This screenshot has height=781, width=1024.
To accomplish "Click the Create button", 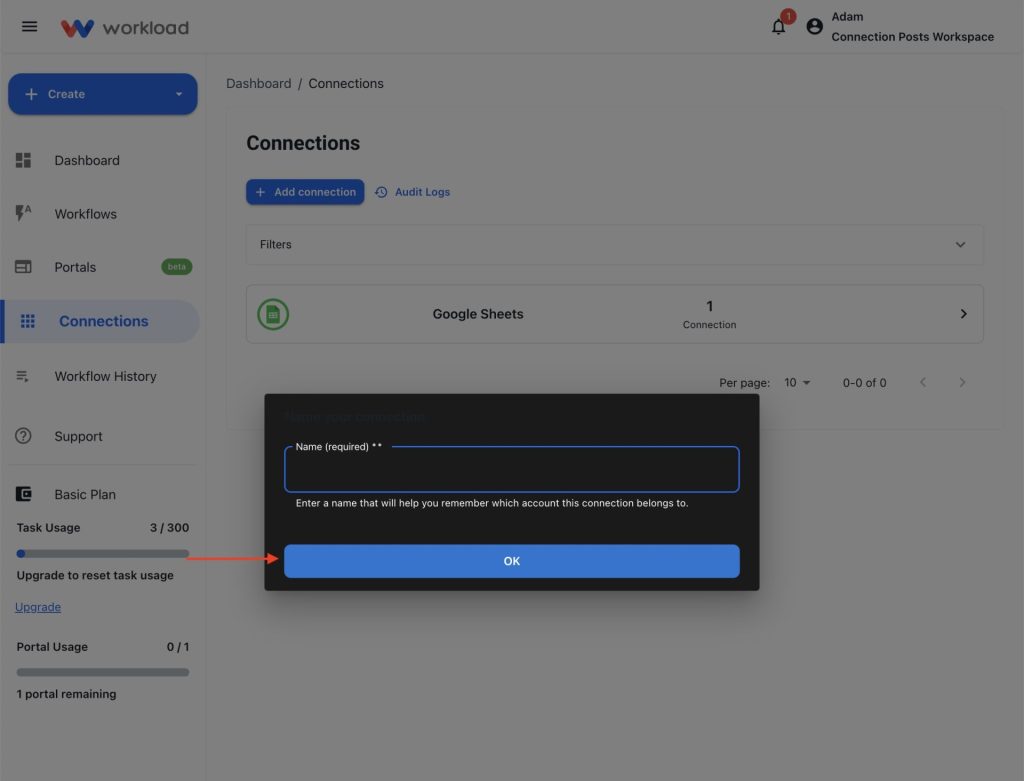I will pyautogui.click(x=103, y=94).
